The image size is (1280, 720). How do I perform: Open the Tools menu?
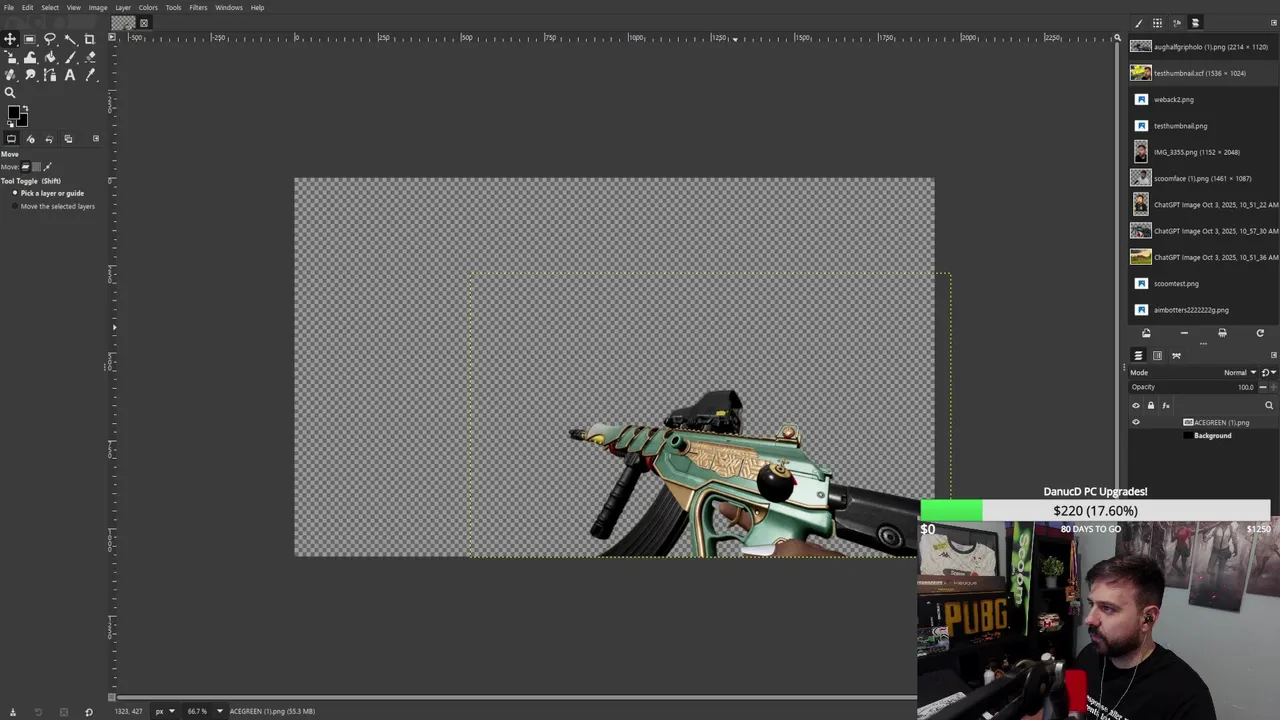pyautogui.click(x=173, y=7)
